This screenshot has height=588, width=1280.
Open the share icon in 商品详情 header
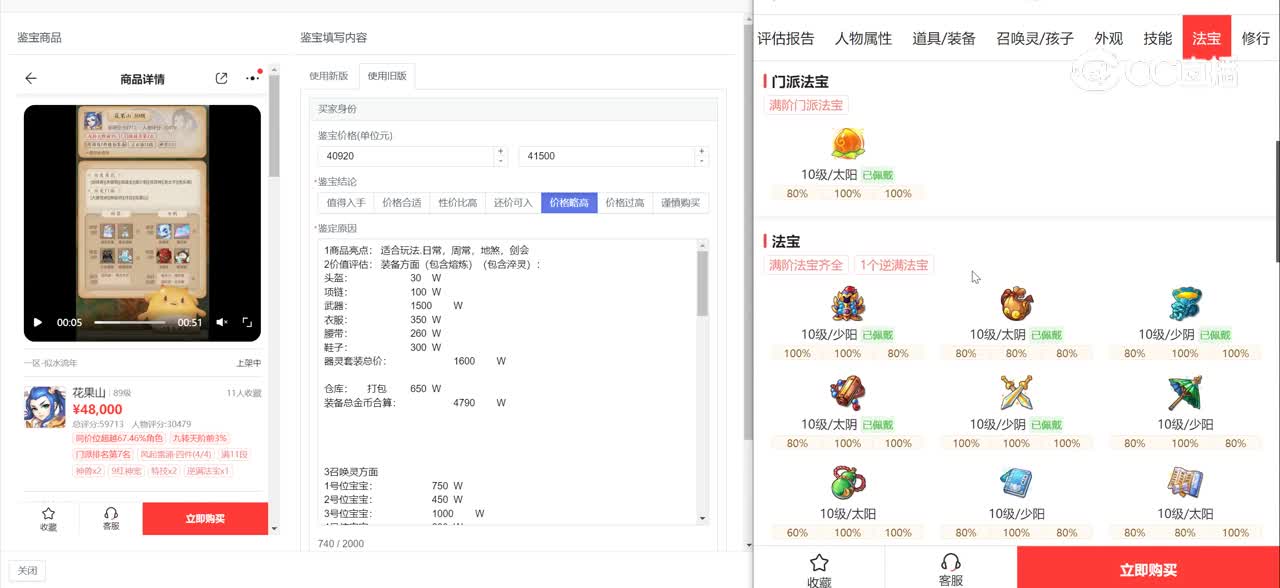tap(222, 78)
